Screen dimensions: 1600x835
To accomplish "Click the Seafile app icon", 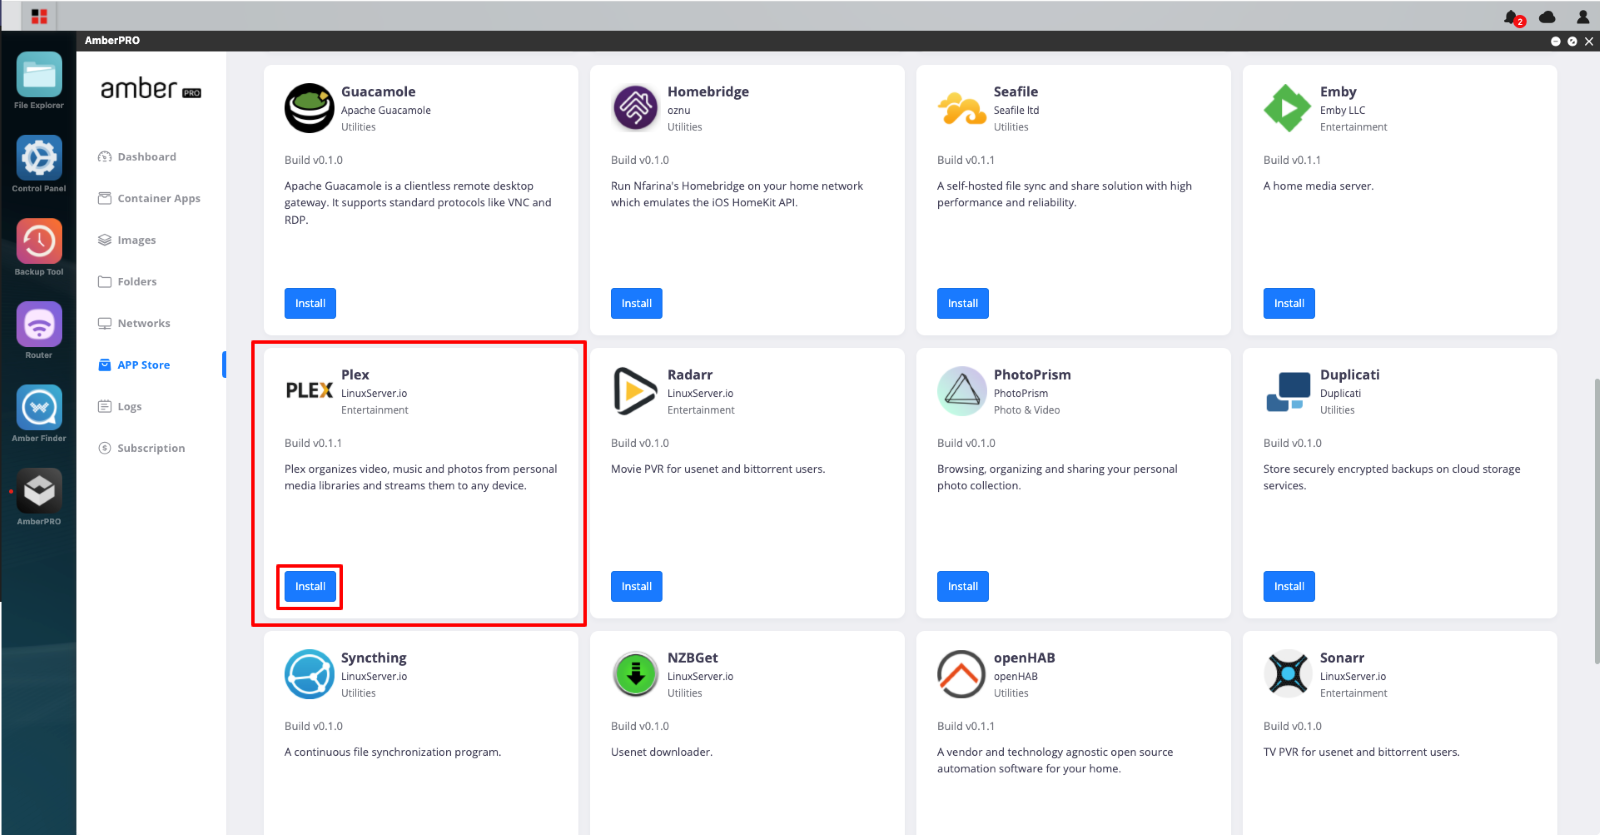I will coord(962,108).
